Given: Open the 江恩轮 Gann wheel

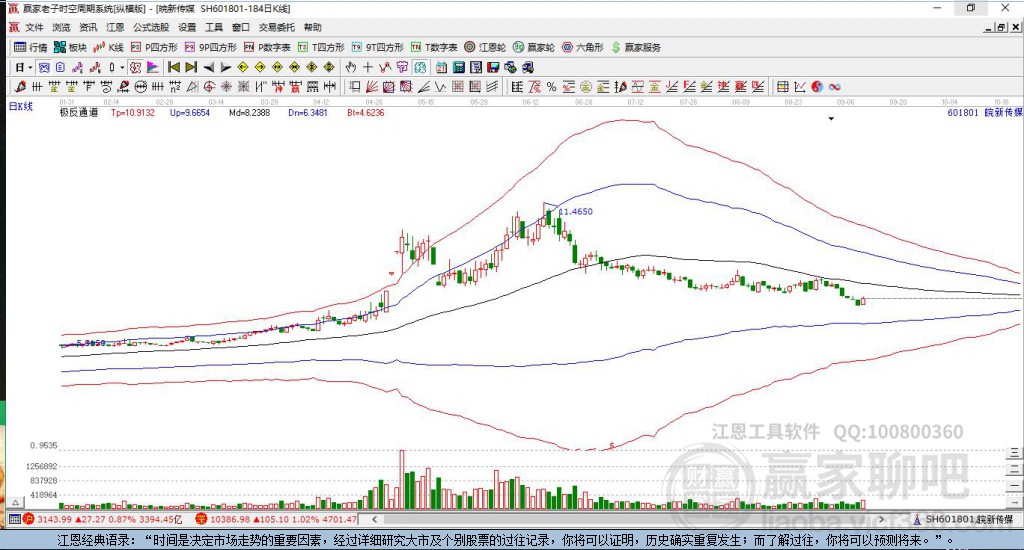Looking at the screenshot, I should (485, 47).
